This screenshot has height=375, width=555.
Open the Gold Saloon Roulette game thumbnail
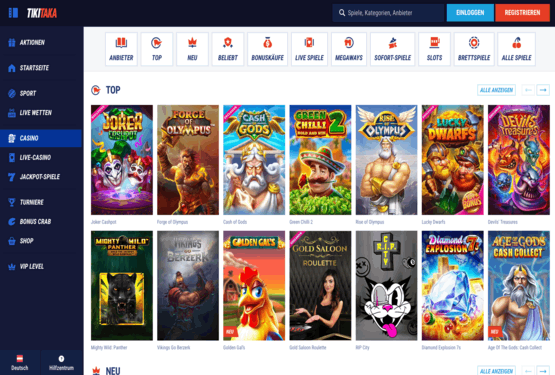320,286
